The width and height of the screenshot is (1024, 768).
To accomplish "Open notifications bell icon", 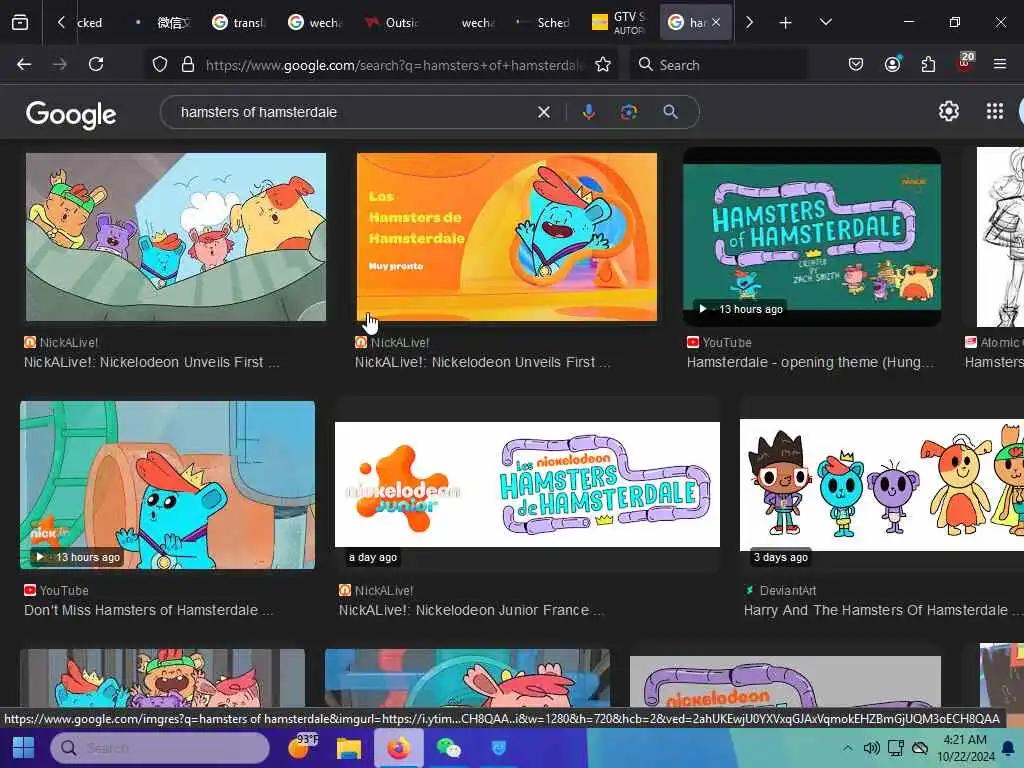I will 1008,748.
